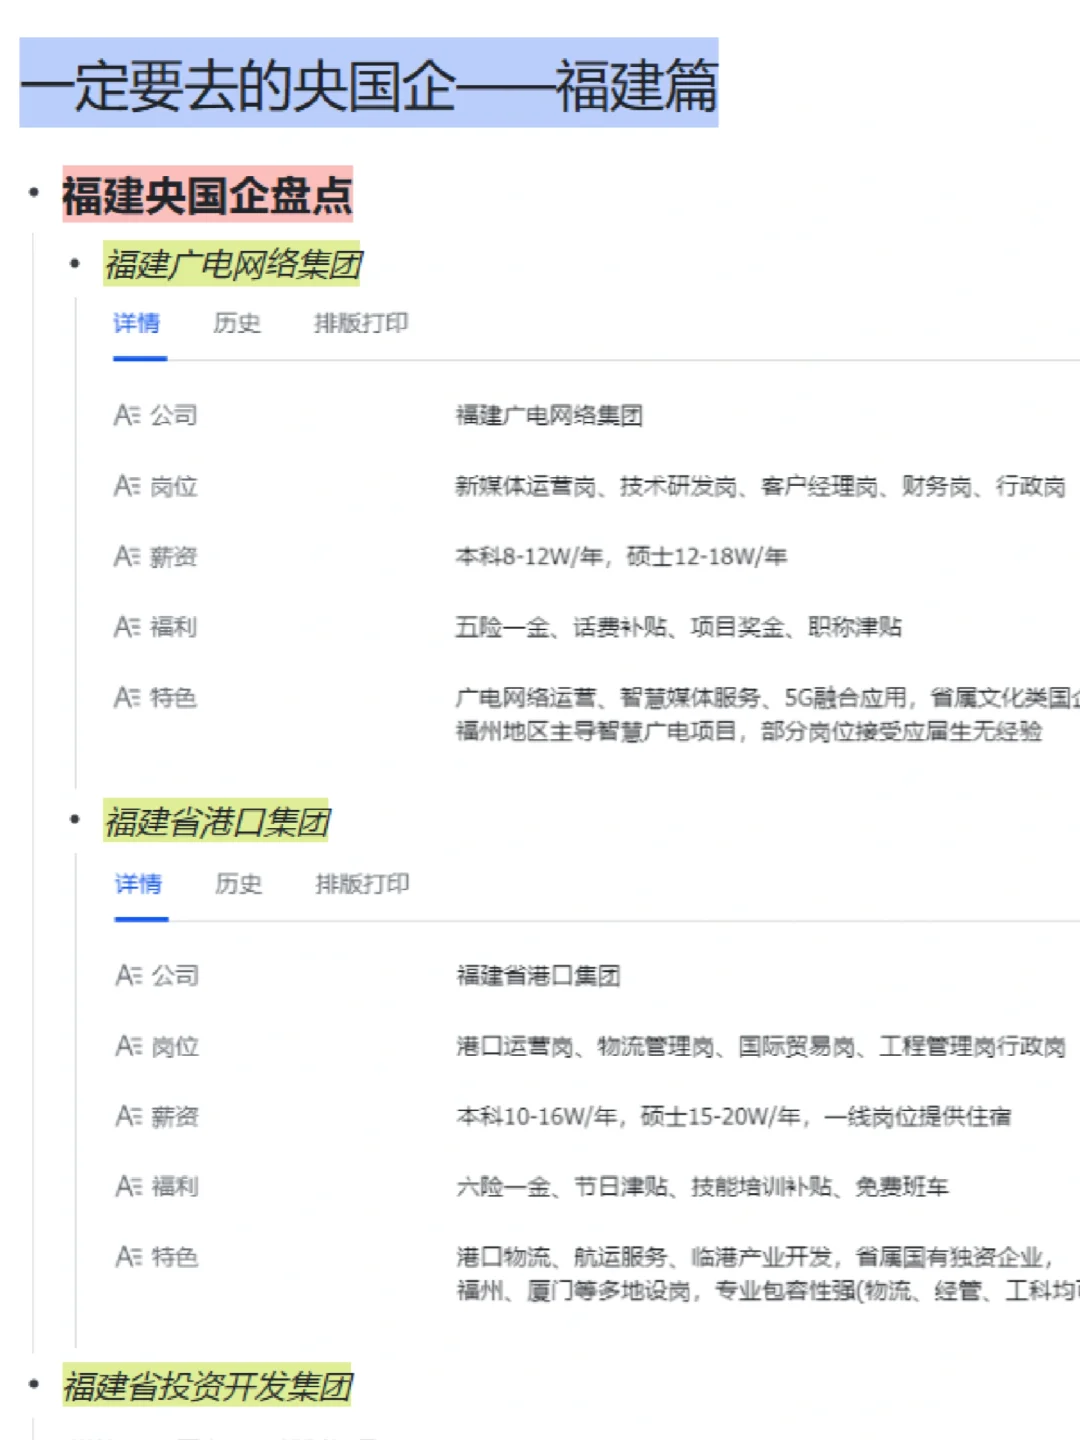
Task: Click the bullet before 福建省港口集团 heading
Action: (x=74, y=820)
